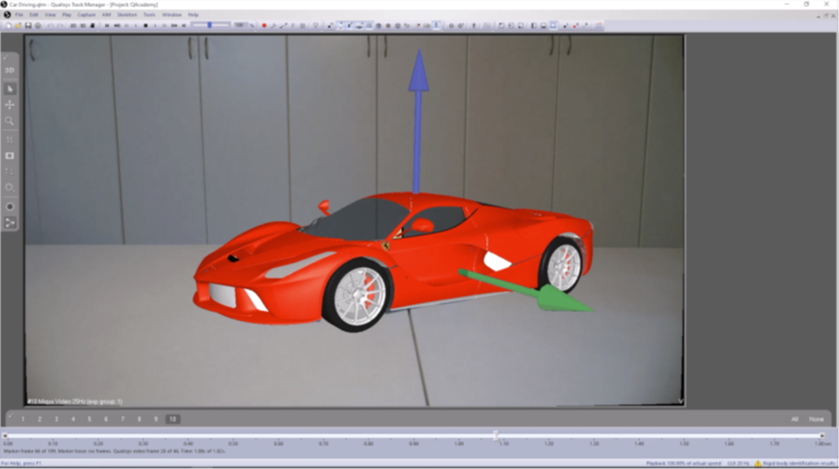
Task: Open the rigid body identification warning
Action: pyautogui.click(x=795, y=463)
